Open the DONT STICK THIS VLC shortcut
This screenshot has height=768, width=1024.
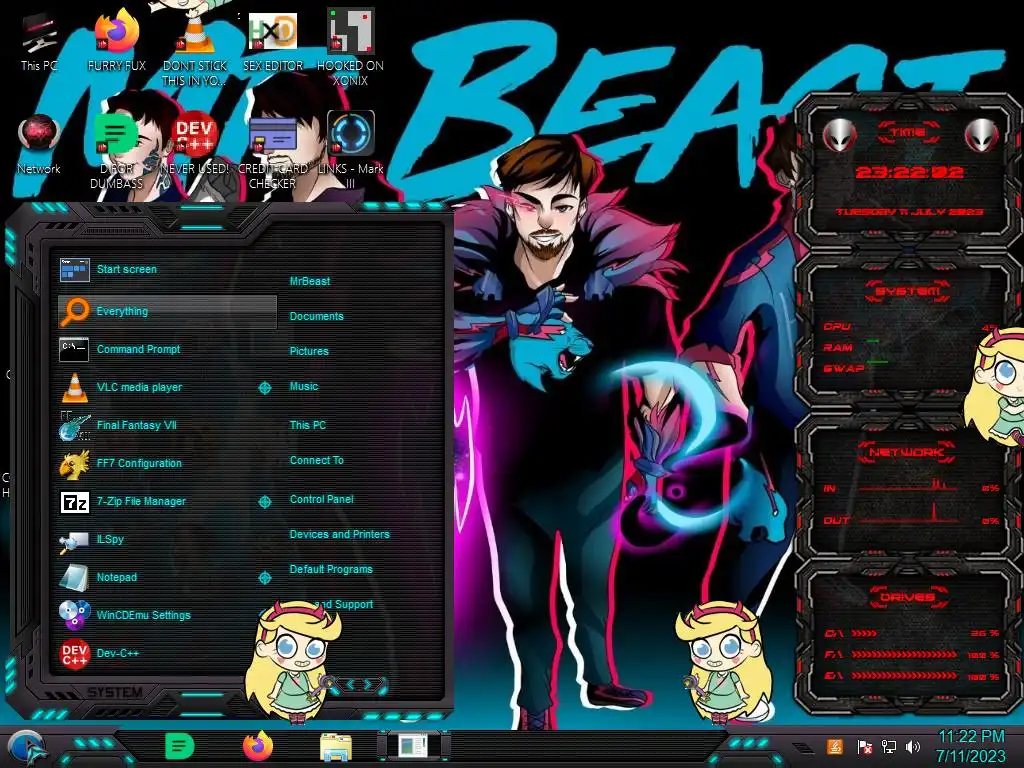point(195,49)
